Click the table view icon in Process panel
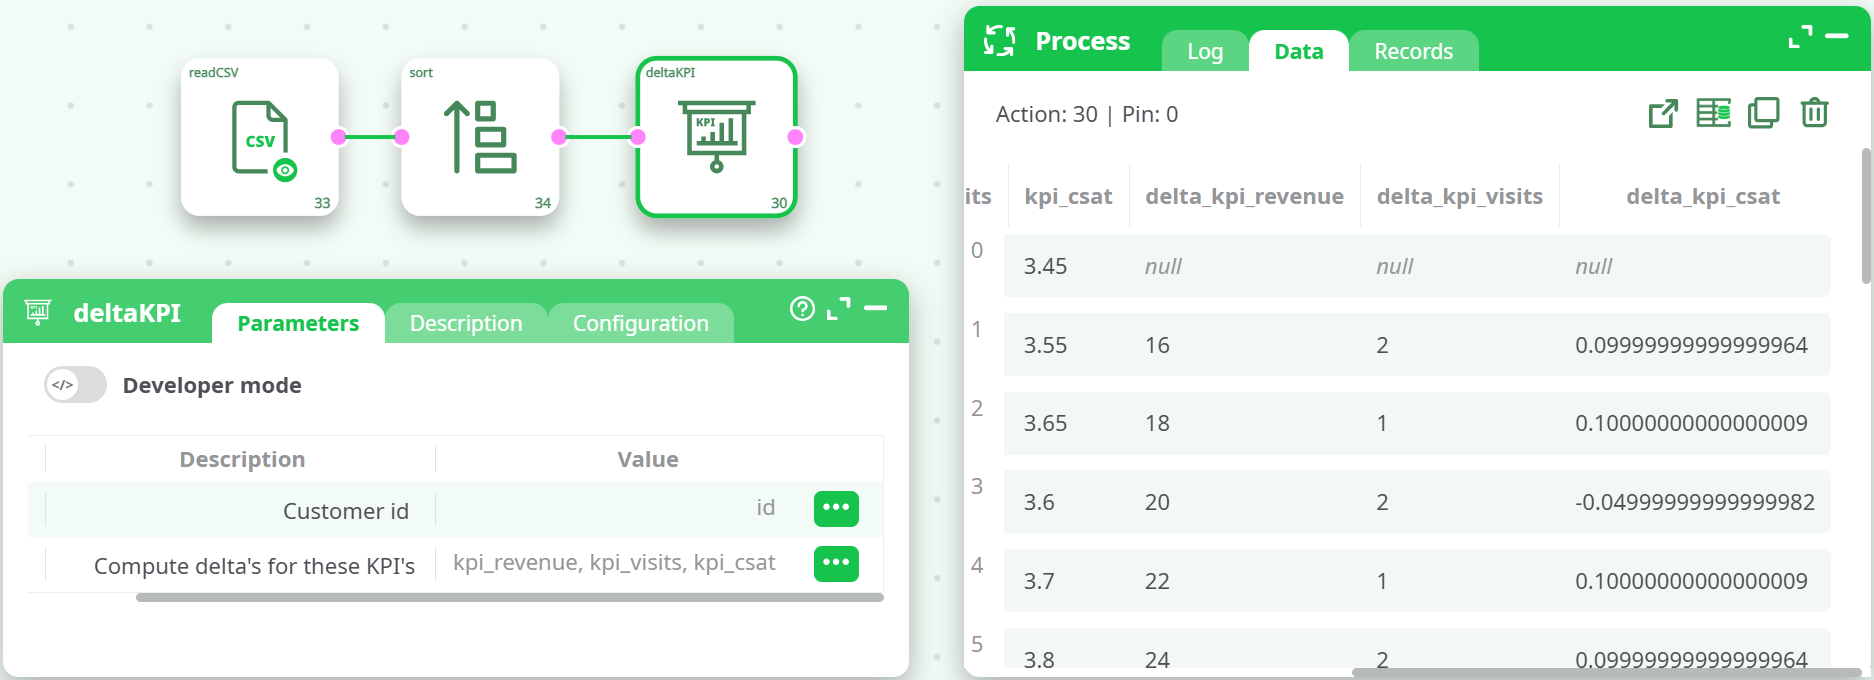1874x680 pixels. point(1713,113)
